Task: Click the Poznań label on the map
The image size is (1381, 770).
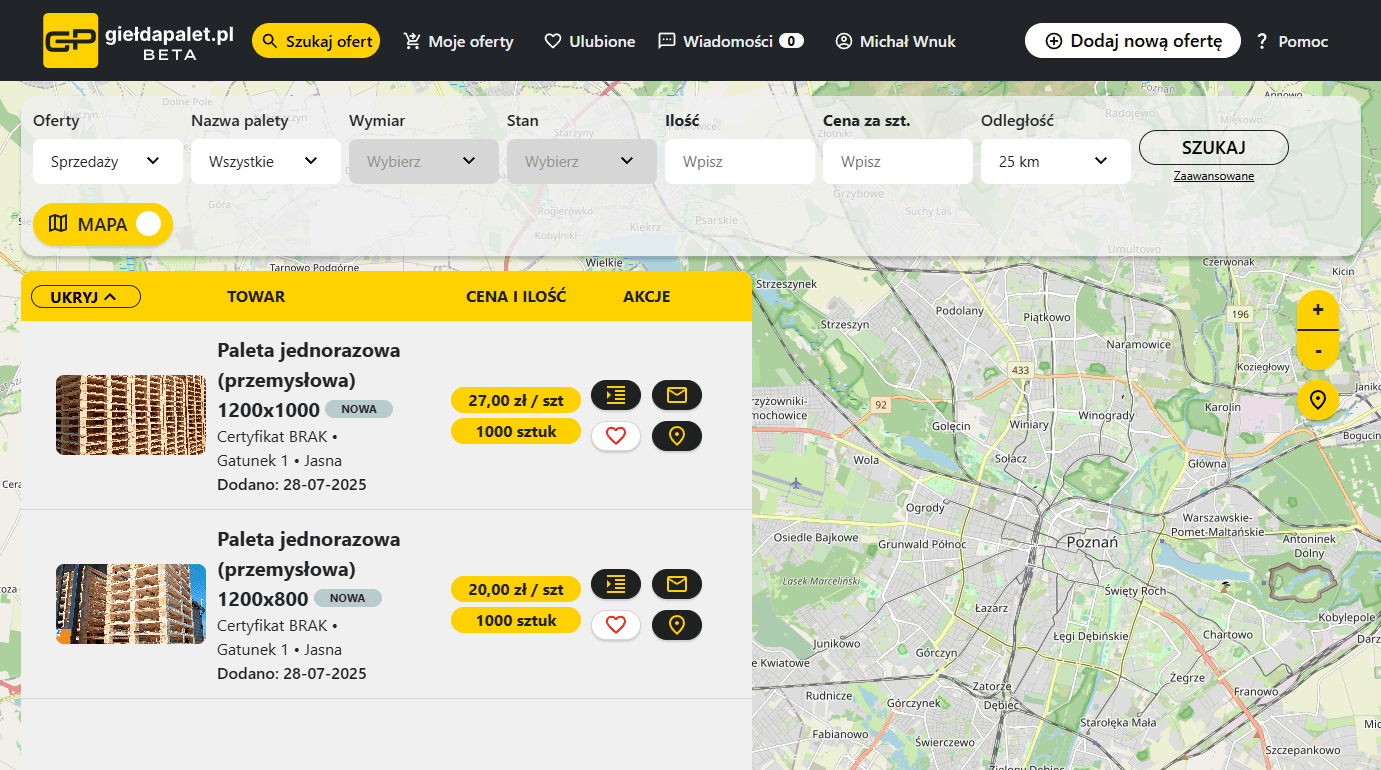Action: pos(1093,541)
